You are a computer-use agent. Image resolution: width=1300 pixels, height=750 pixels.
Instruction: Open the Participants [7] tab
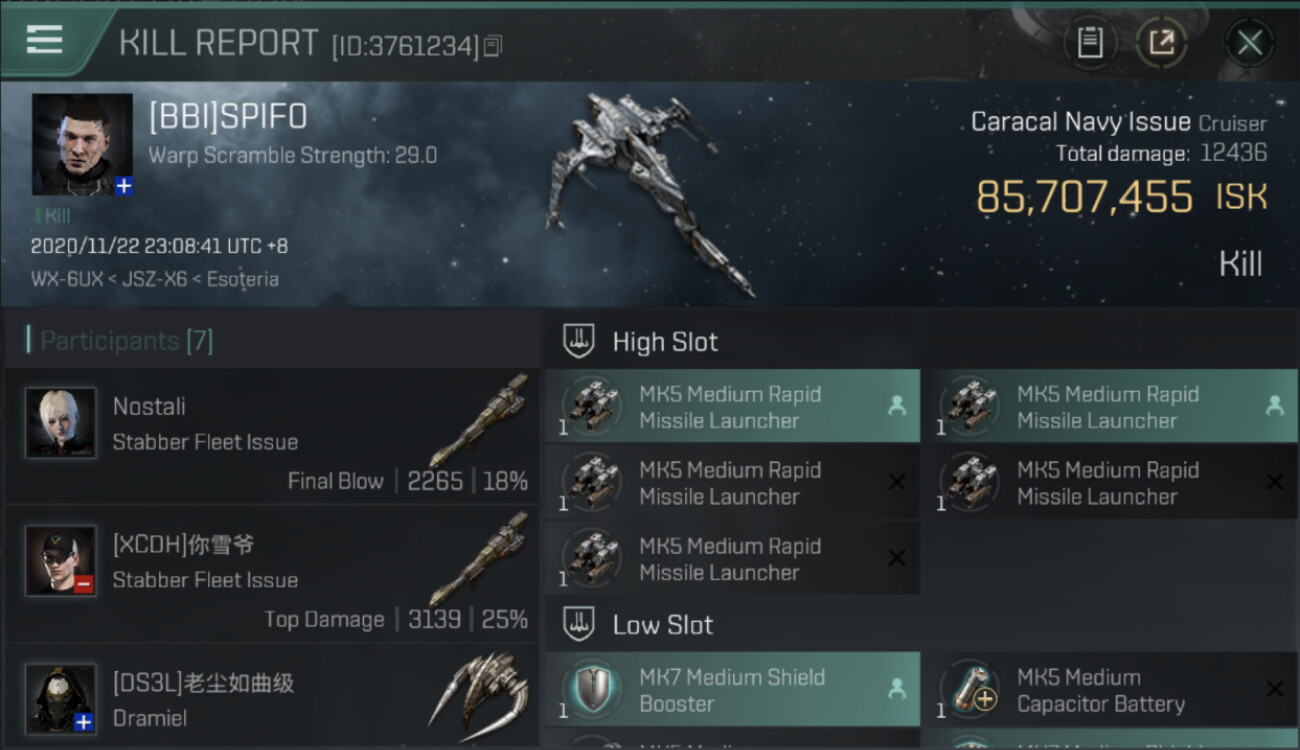[126, 341]
